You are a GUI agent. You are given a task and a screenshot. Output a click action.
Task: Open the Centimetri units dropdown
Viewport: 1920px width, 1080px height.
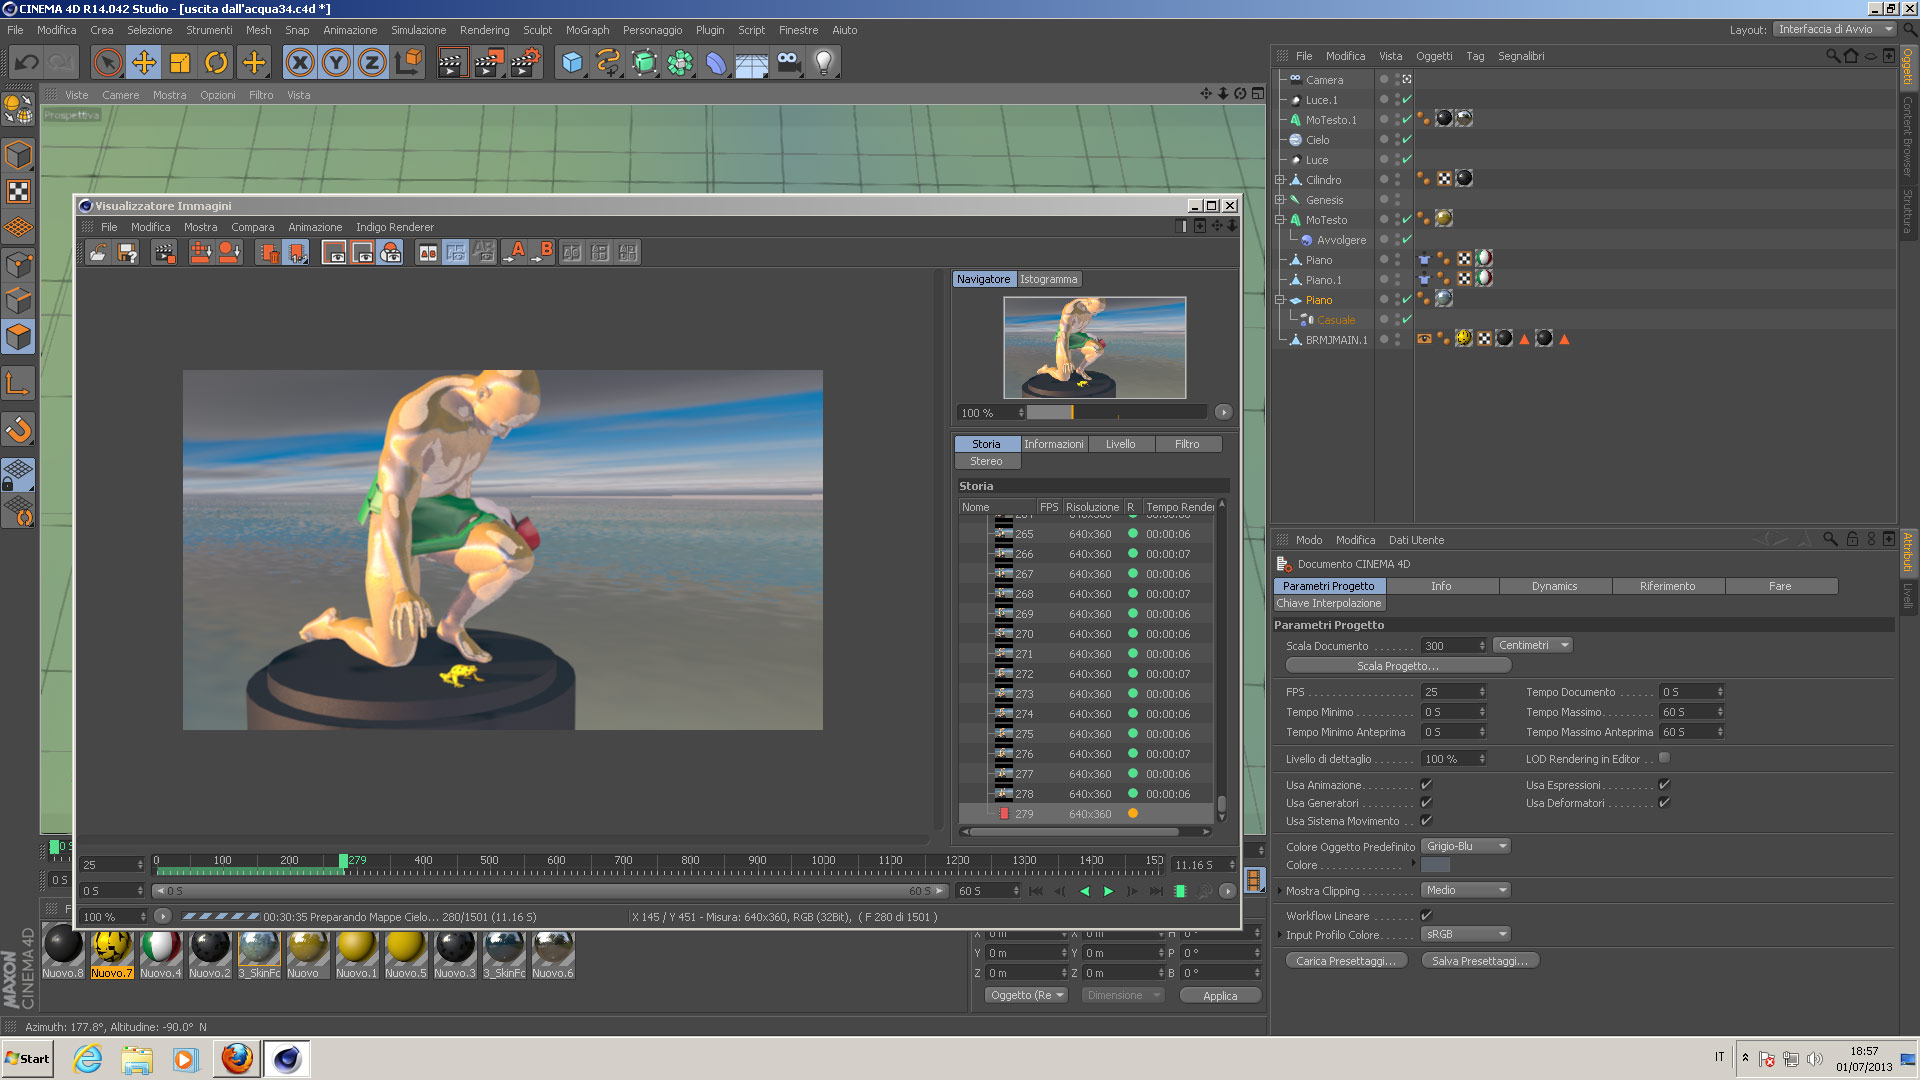(1532, 645)
